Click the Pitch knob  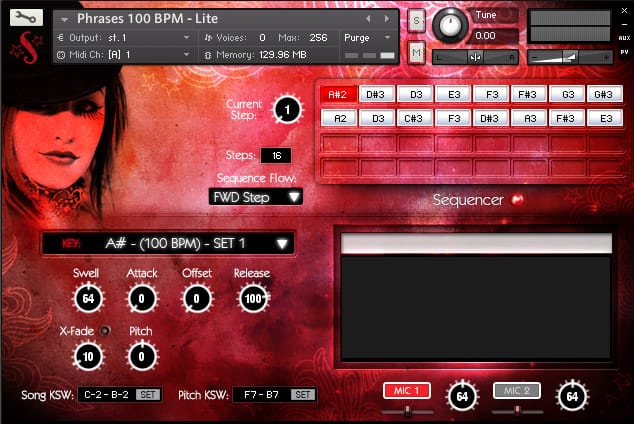pyautogui.click(x=142, y=356)
